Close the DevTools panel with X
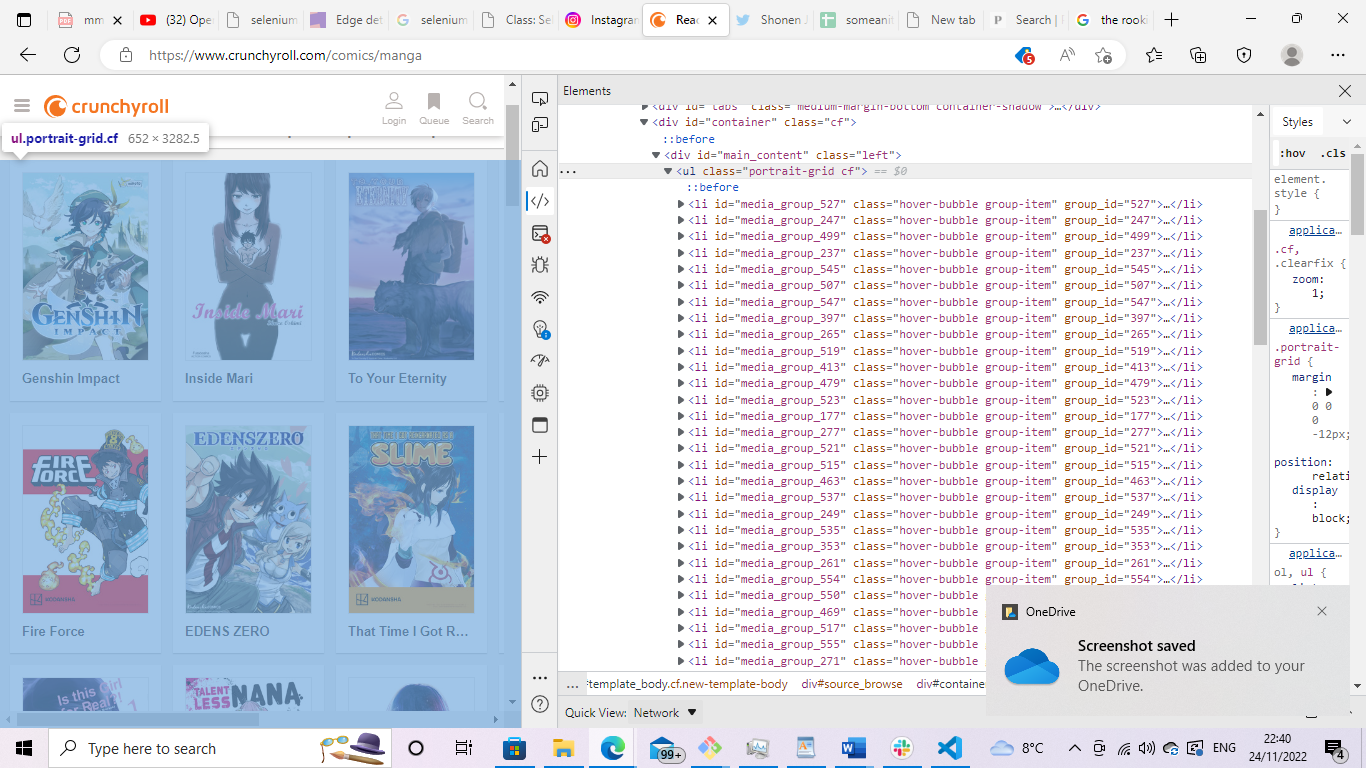Viewport: 1366px width, 768px height. pyautogui.click(x=1345, y=91)
